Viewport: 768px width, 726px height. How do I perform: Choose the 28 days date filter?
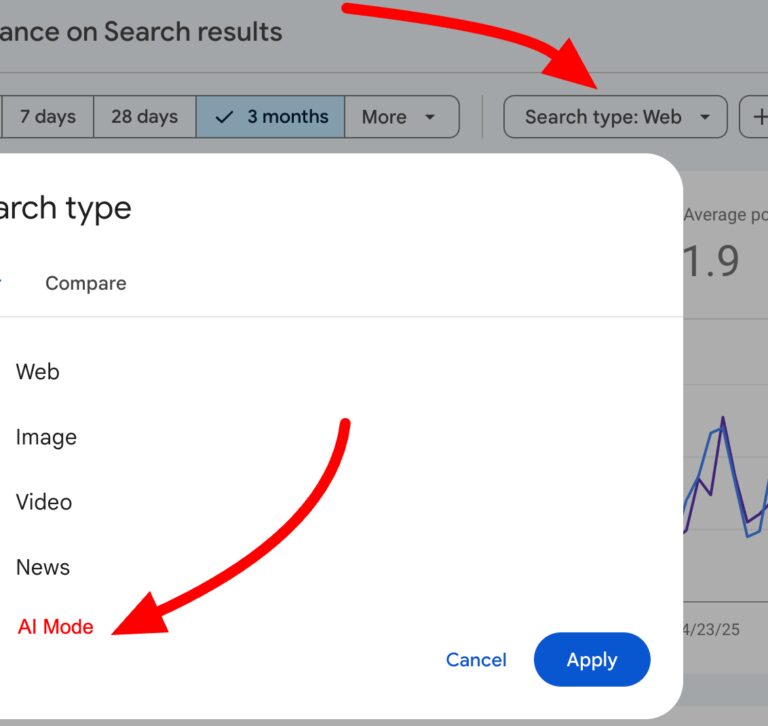144,117
